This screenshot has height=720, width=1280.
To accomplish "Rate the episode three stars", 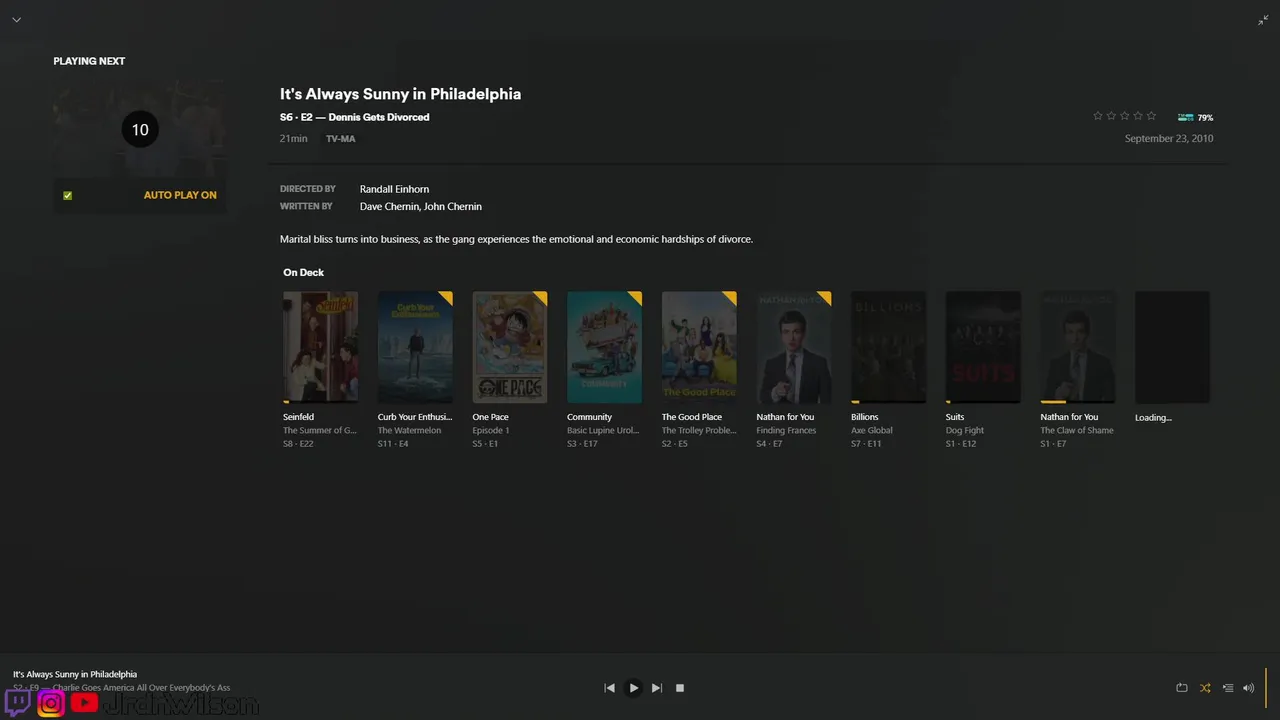I will (x=1124, y=116).
